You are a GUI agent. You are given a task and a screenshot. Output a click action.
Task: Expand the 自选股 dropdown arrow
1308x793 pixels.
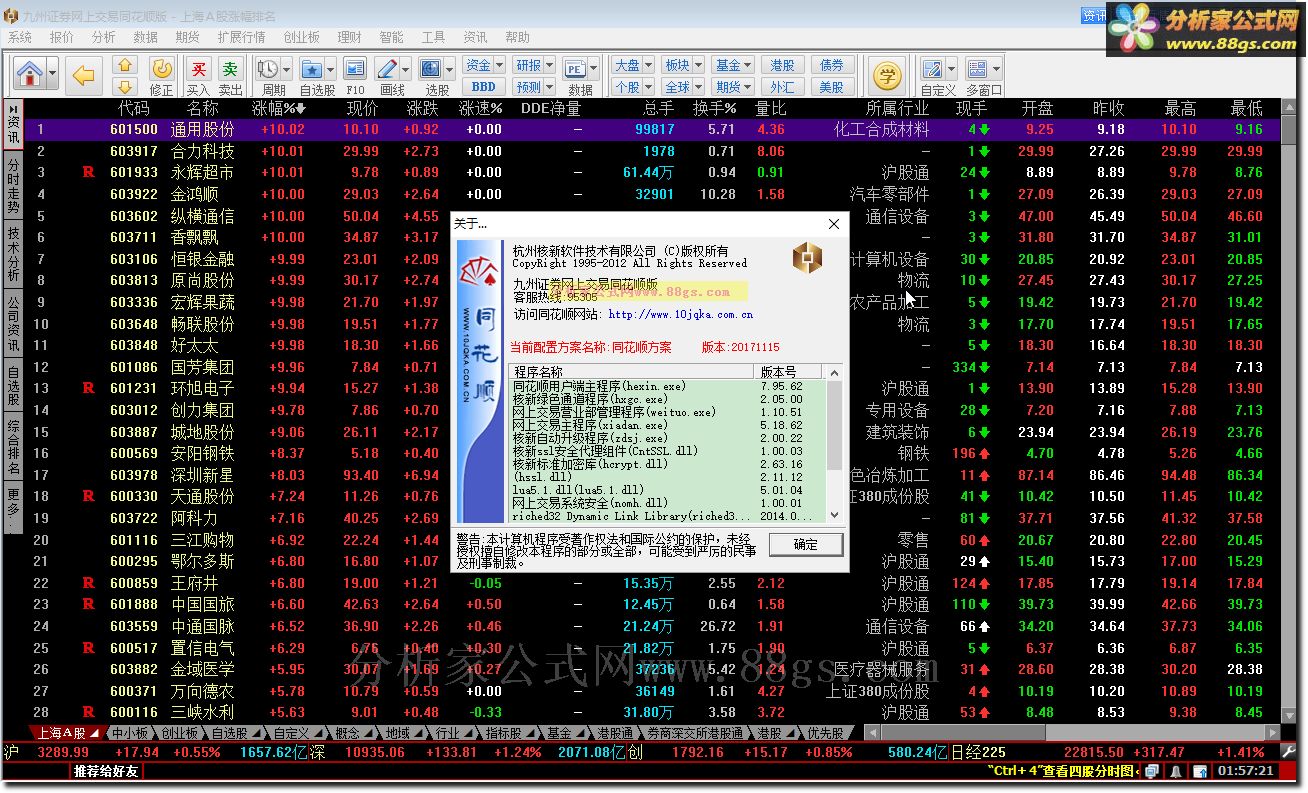pos(330,69)
